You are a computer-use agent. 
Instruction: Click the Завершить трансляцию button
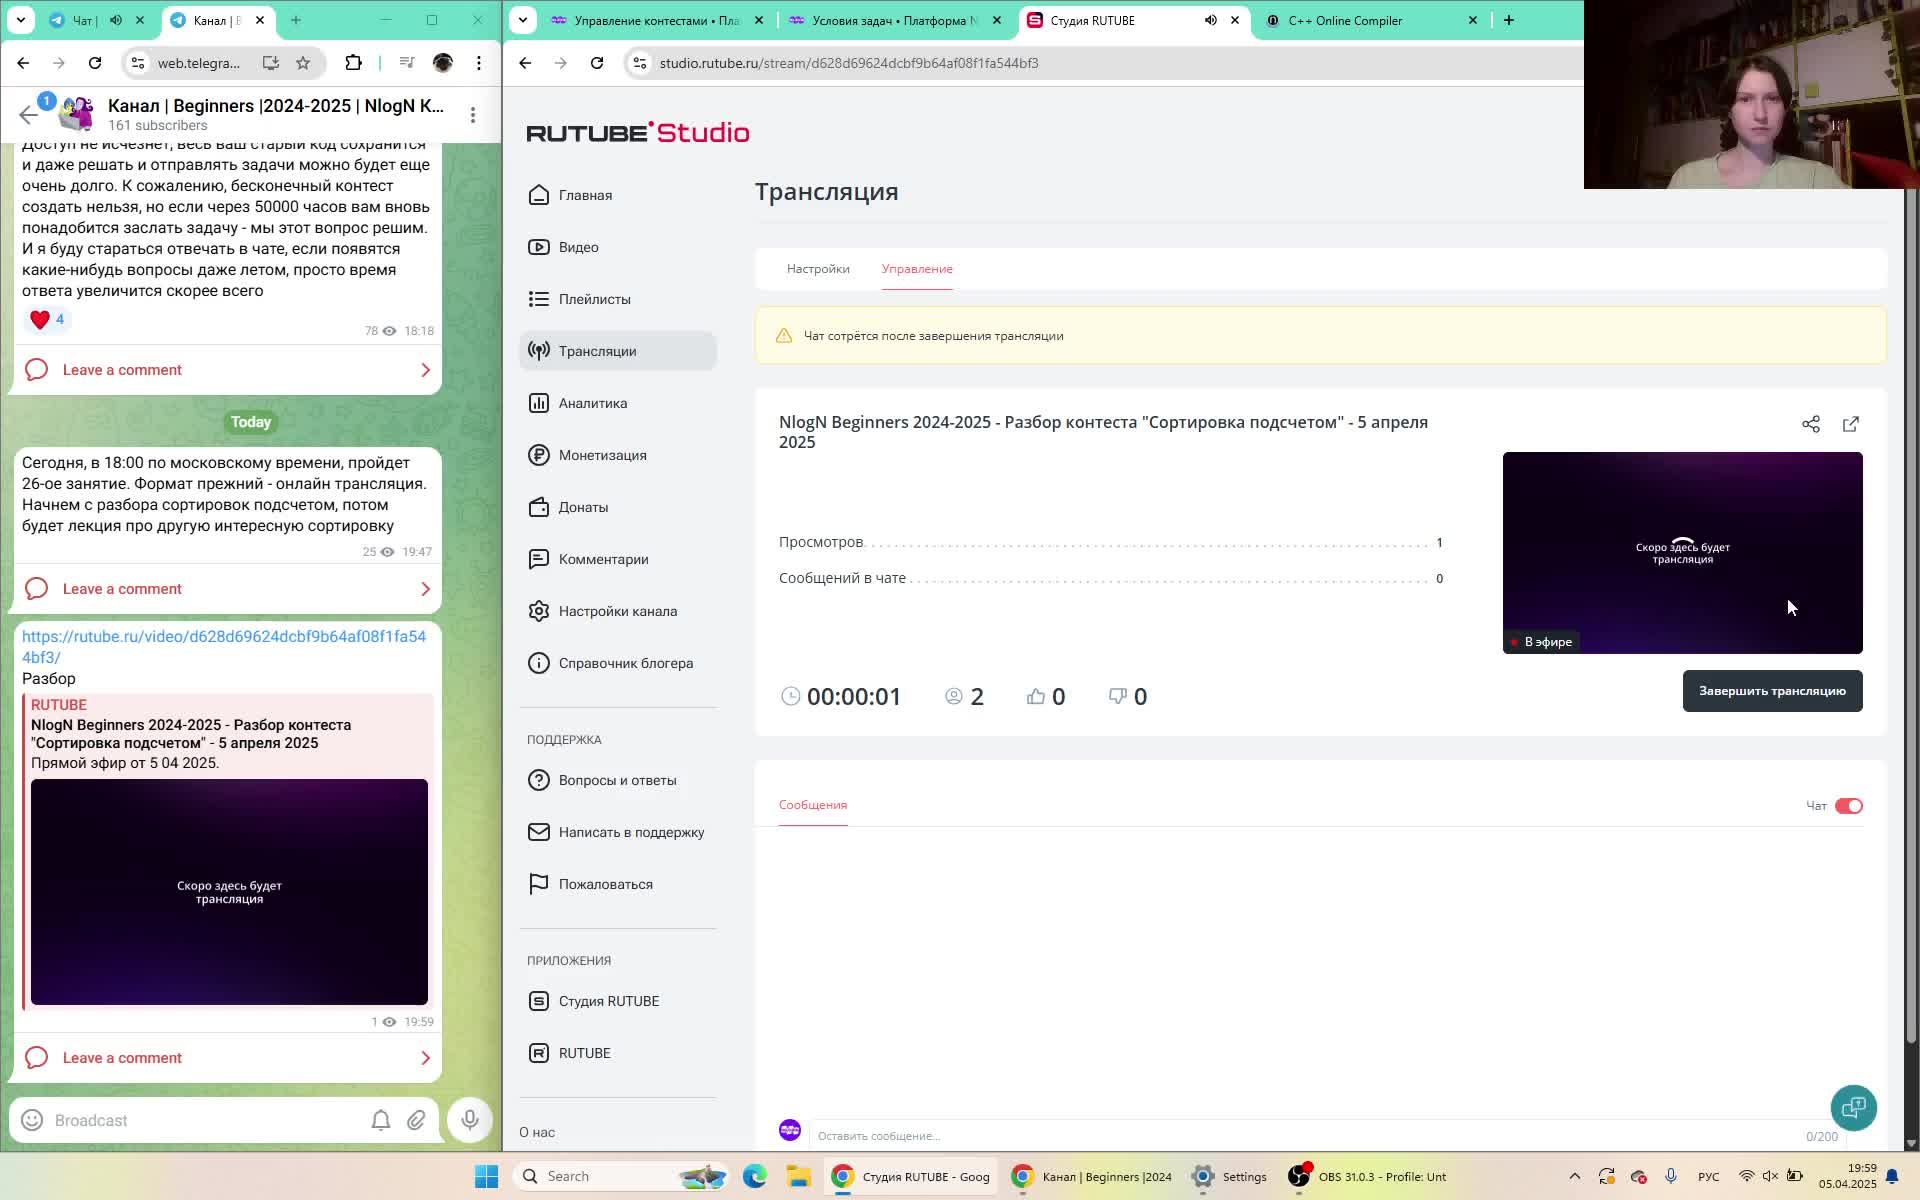(1772, 691)
